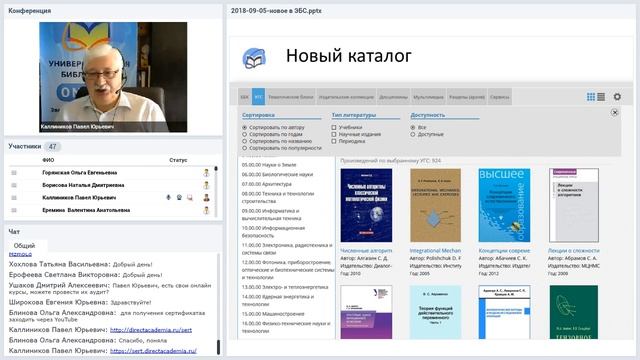The image size is (640, 360).
Task: Select Все availability radio button
Action: 413,127
